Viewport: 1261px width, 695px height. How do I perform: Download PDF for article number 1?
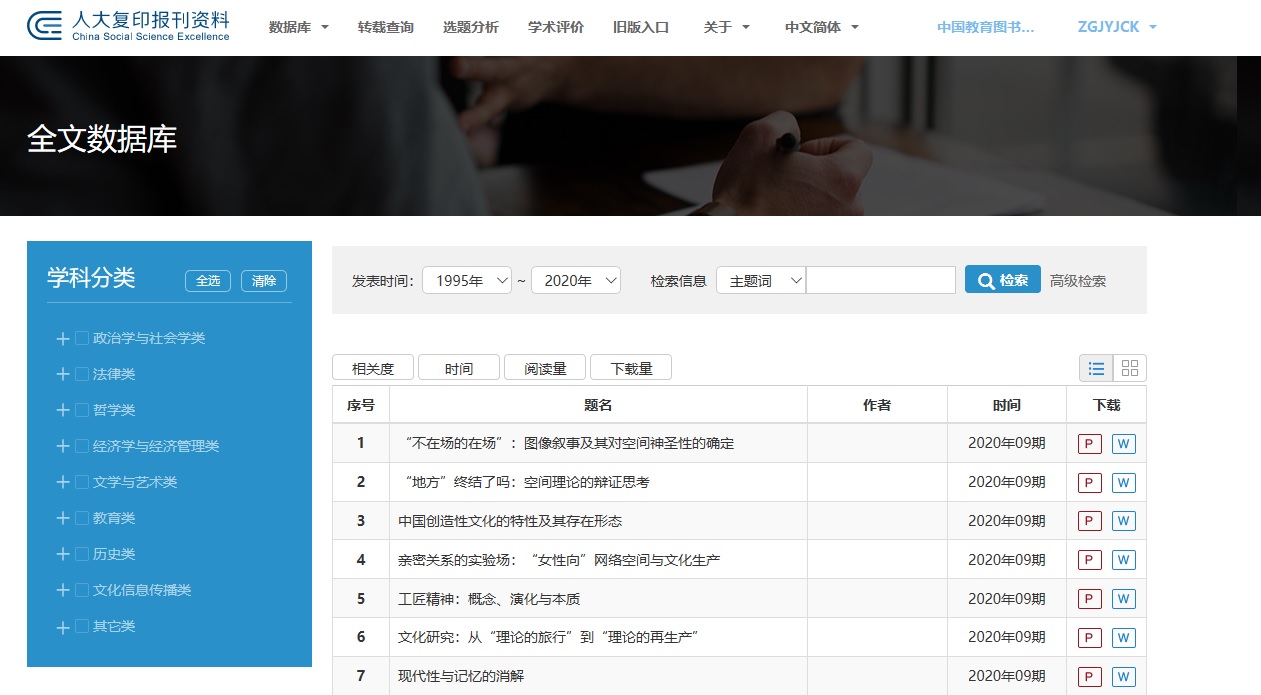(1089, 444)
